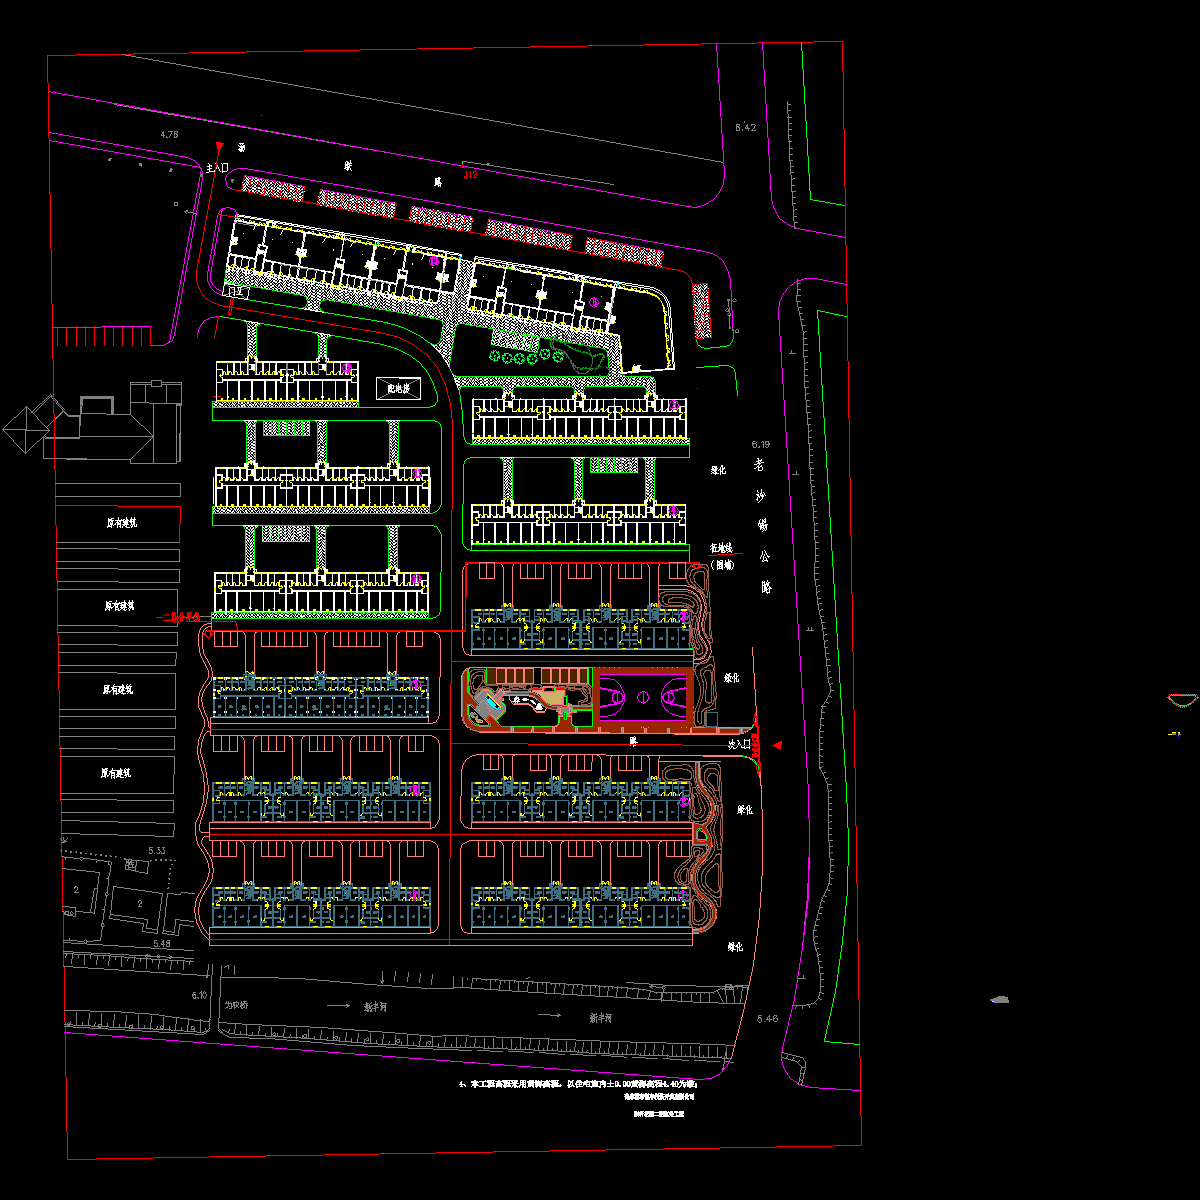
Task: Select the red J12 label on the north road
Action: coord(470,175)
